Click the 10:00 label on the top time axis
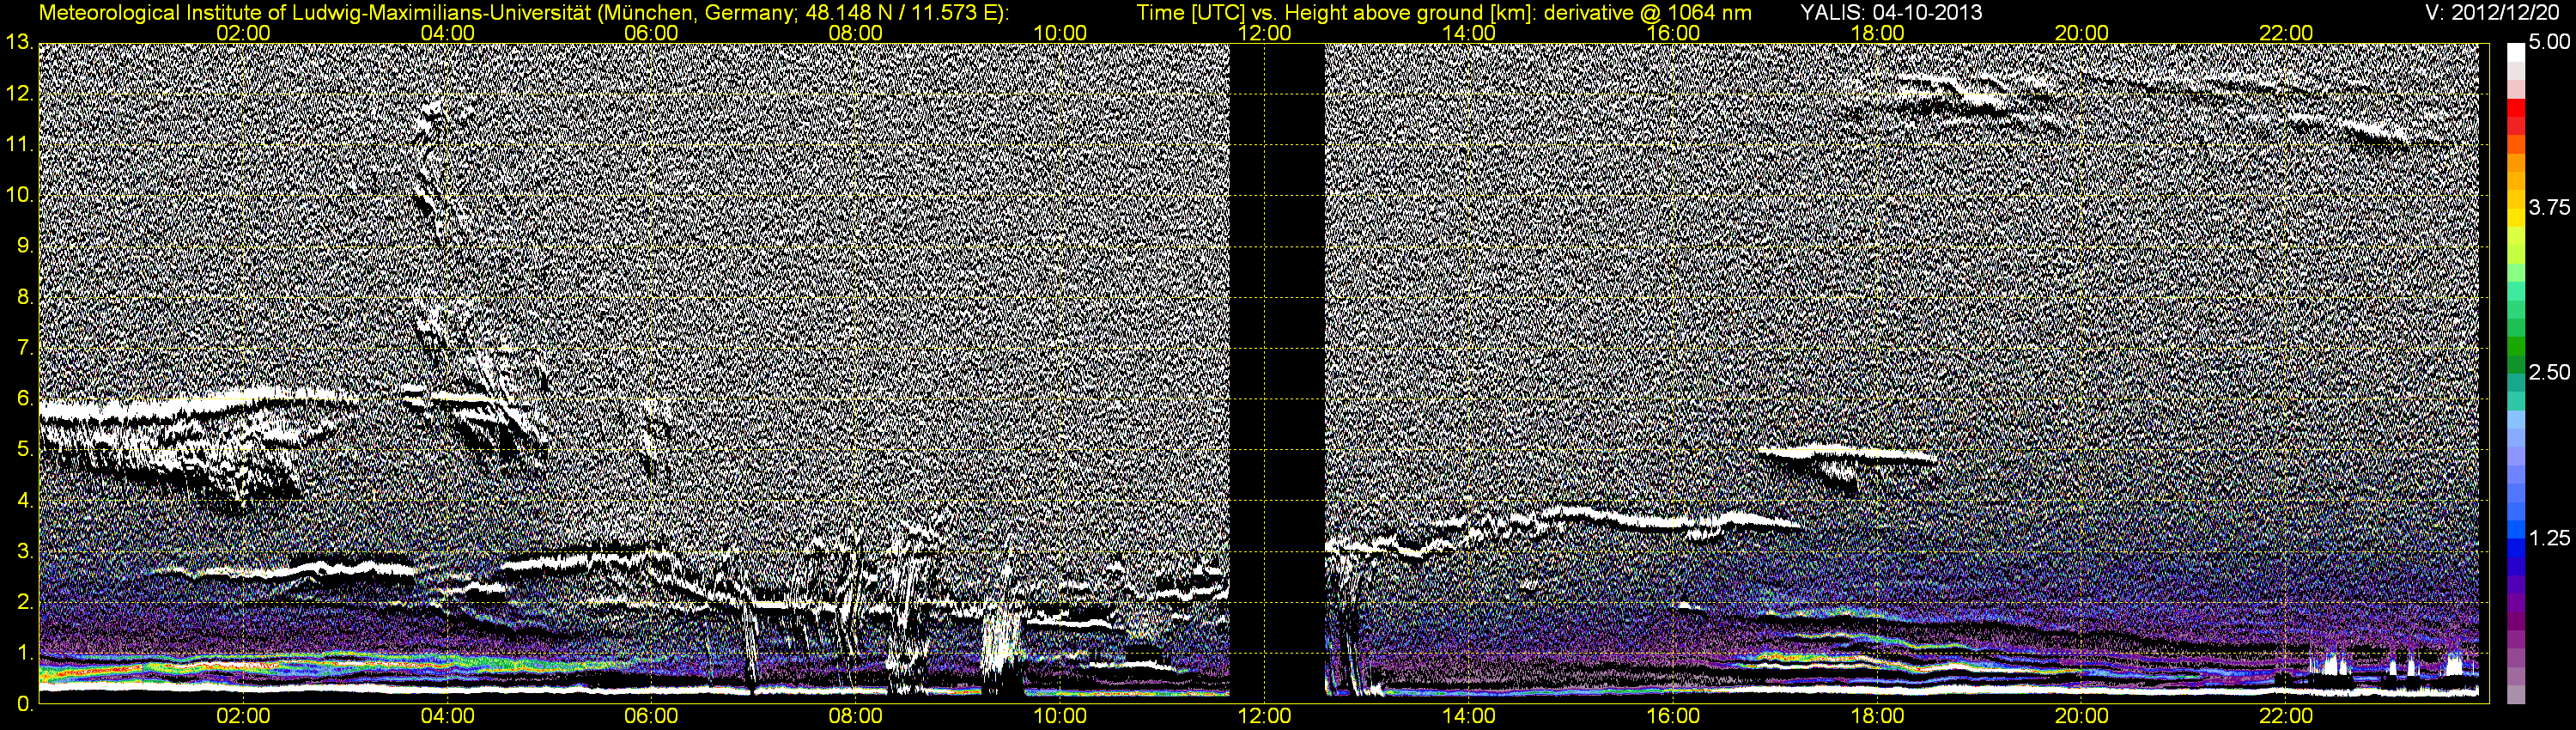 [x=1060, y=33]
